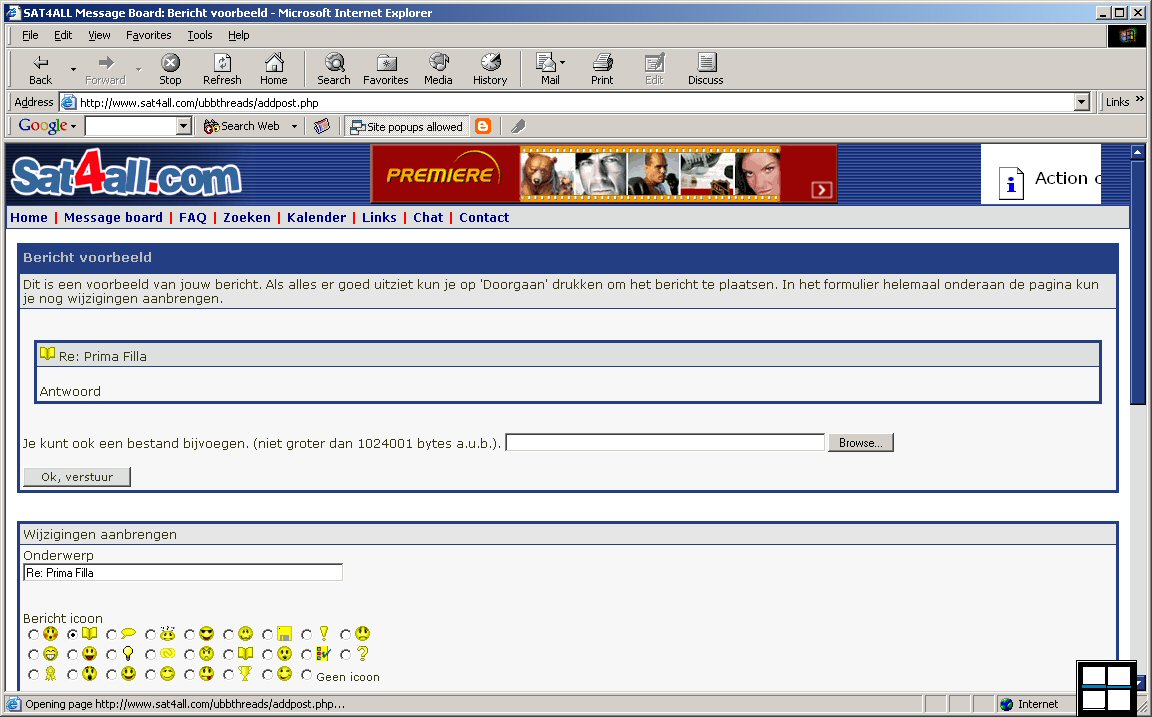Click the Google toolbar search input
The image size is (1152, 717).
[132, 126]
